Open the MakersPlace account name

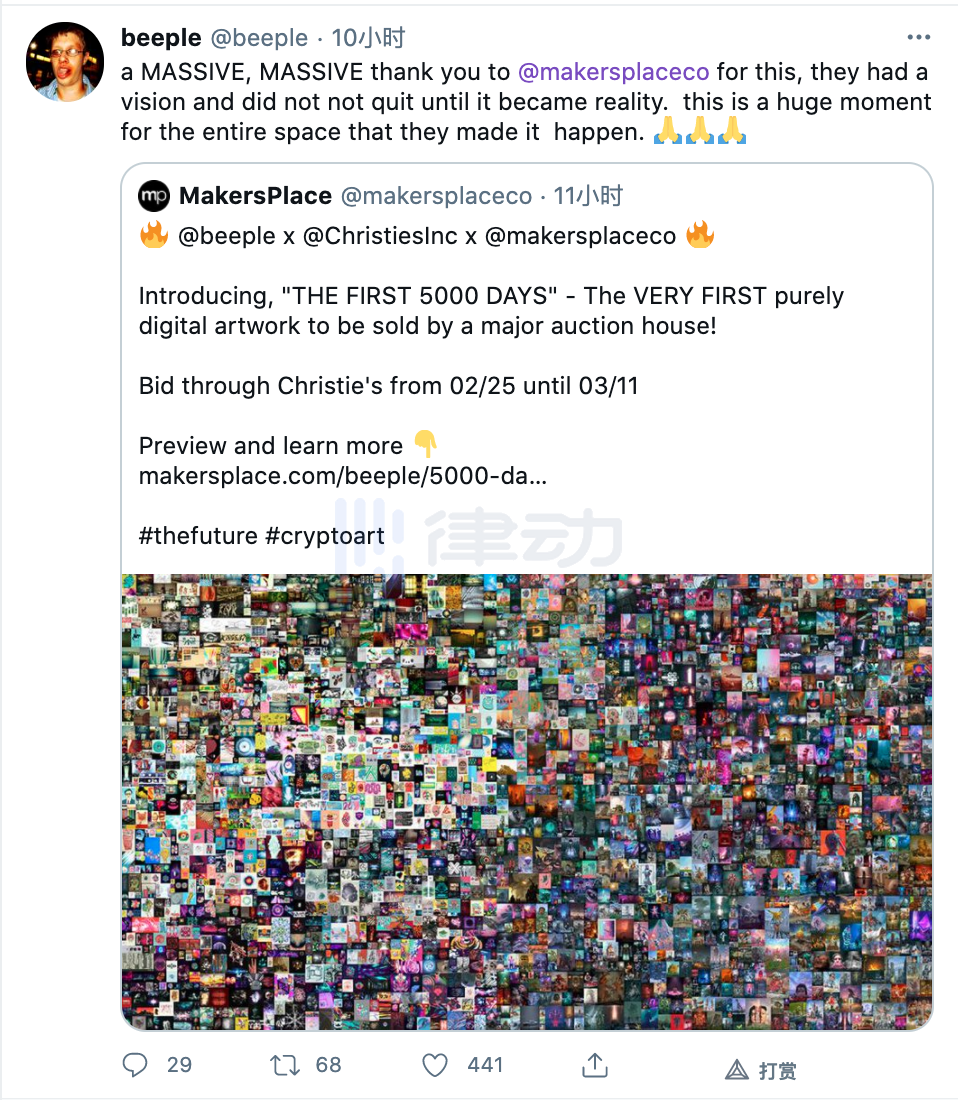click(255, 196)
